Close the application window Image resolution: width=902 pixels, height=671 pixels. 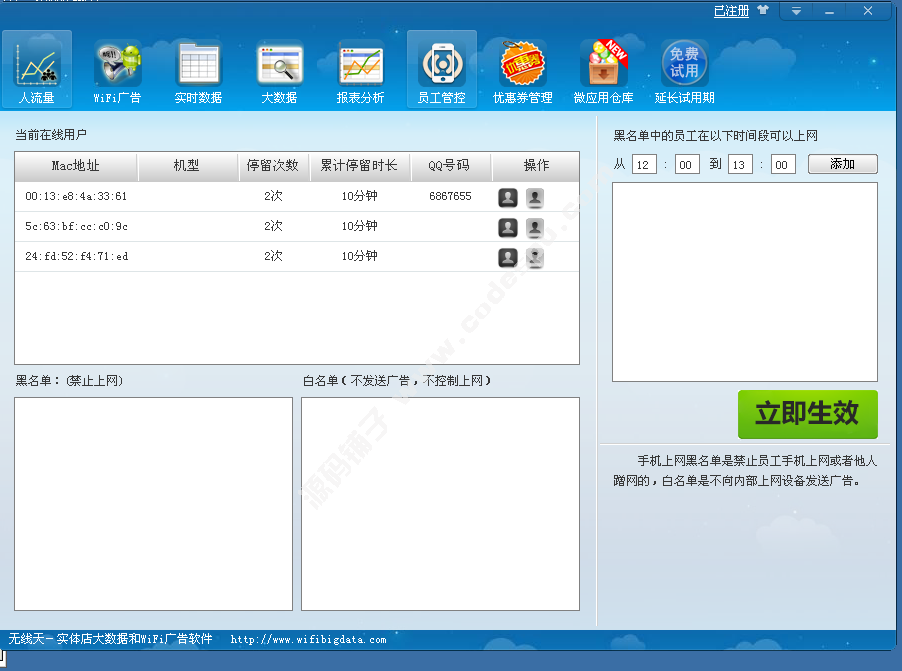point(867,11)
